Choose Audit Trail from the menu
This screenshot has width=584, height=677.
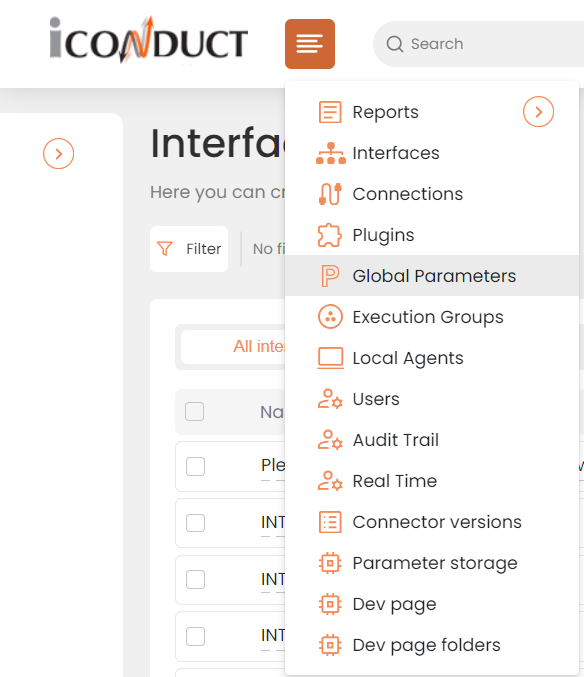tap(396, 440)
